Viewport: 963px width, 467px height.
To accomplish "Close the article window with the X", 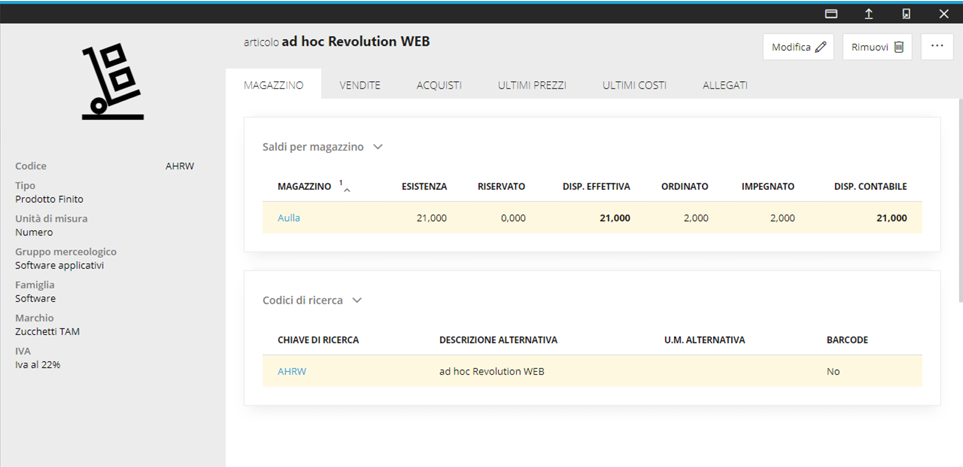I will (x=944, y=14).
